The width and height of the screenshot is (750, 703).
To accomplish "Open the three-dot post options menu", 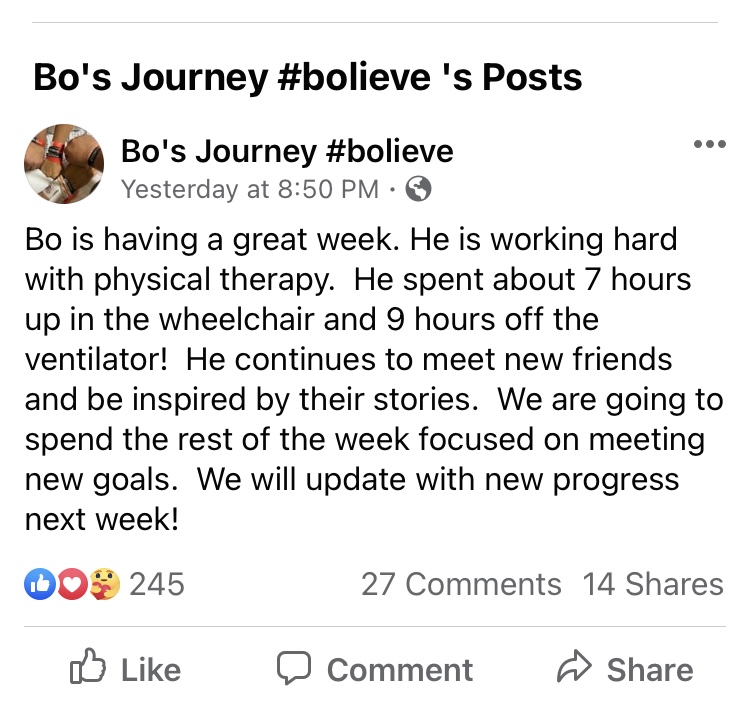I will [x=710, y=143].
